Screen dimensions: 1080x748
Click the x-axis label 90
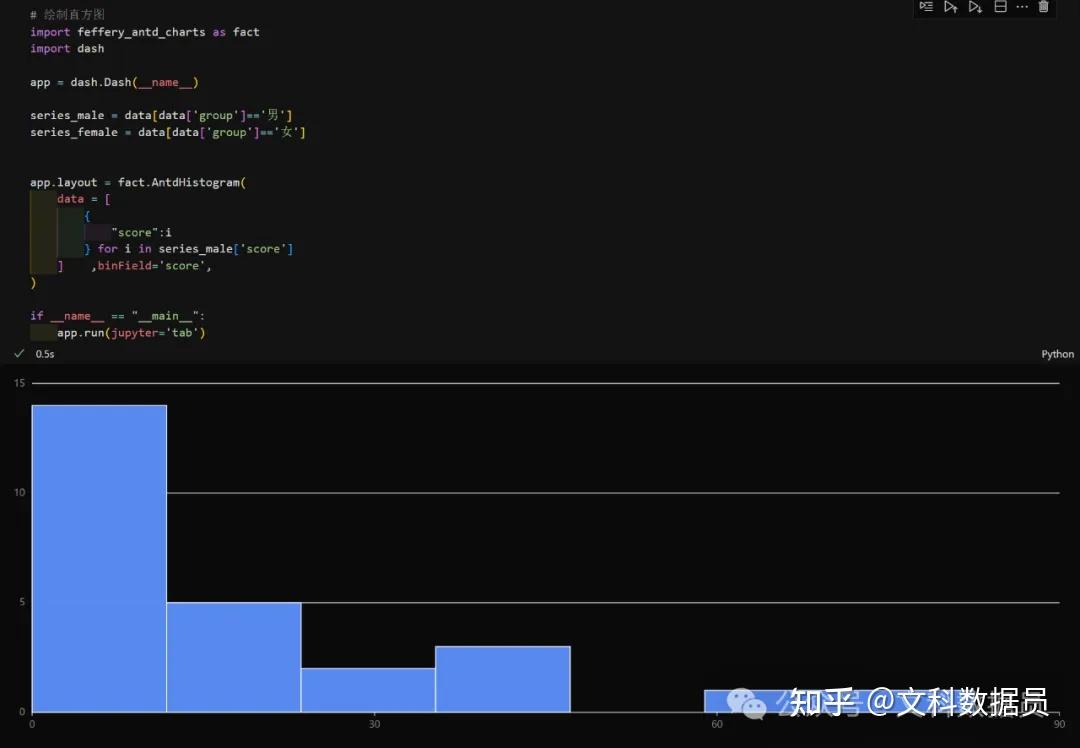[1060, 724]
